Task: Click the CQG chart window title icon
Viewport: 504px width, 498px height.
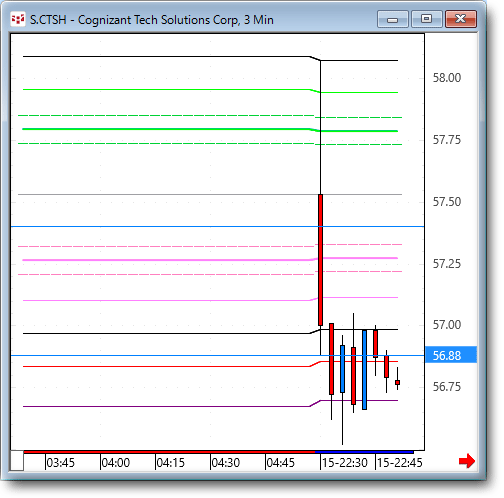Action: pyautogui.click(x=18, y=19)
